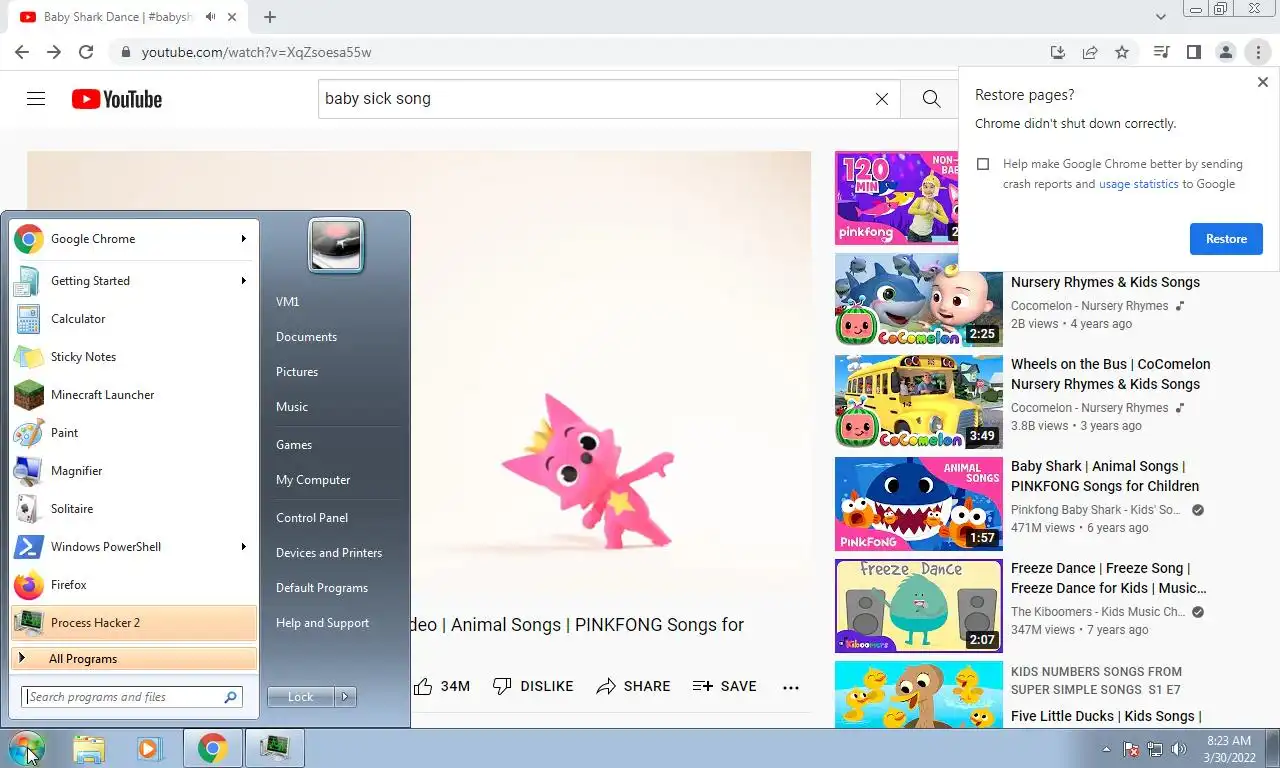Open Freeze Dance video thumbnail

tap(919, 606)
